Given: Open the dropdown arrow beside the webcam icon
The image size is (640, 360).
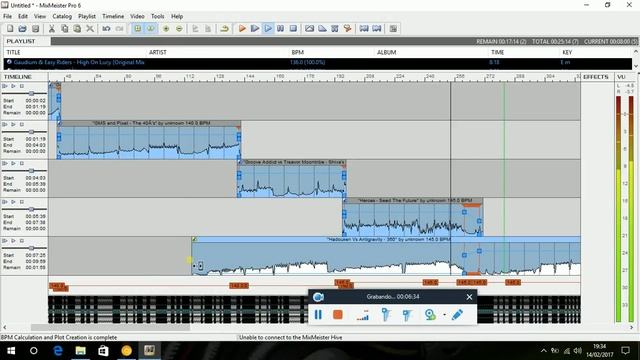Looking at the screenshot, I should (x=444, y=315).
